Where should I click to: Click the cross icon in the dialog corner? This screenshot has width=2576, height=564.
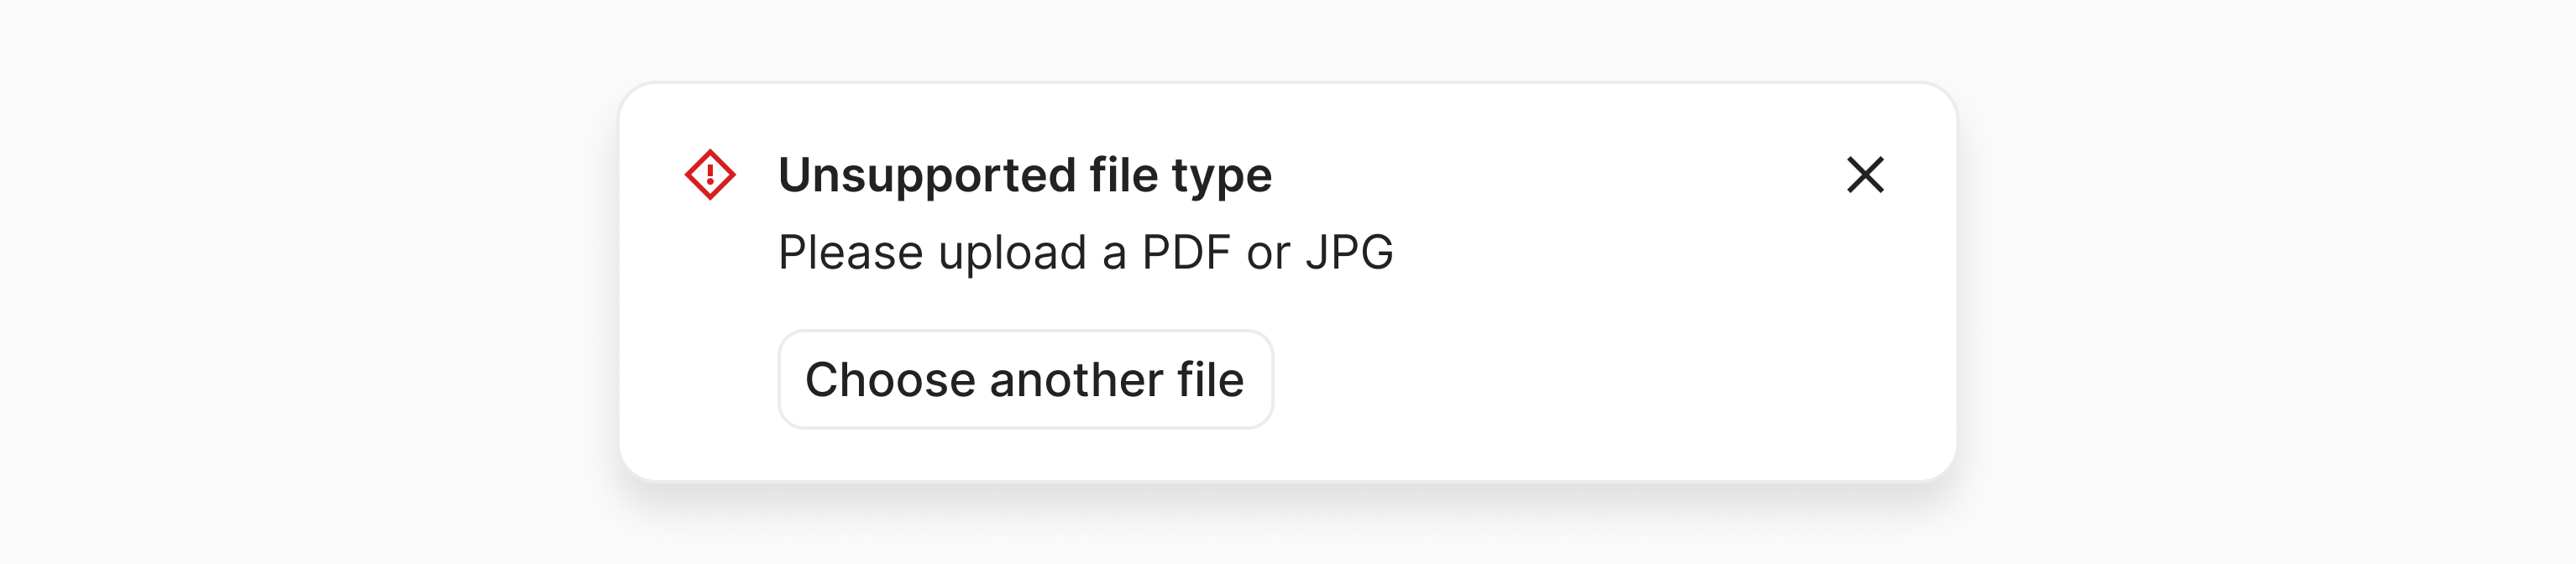1865,175
